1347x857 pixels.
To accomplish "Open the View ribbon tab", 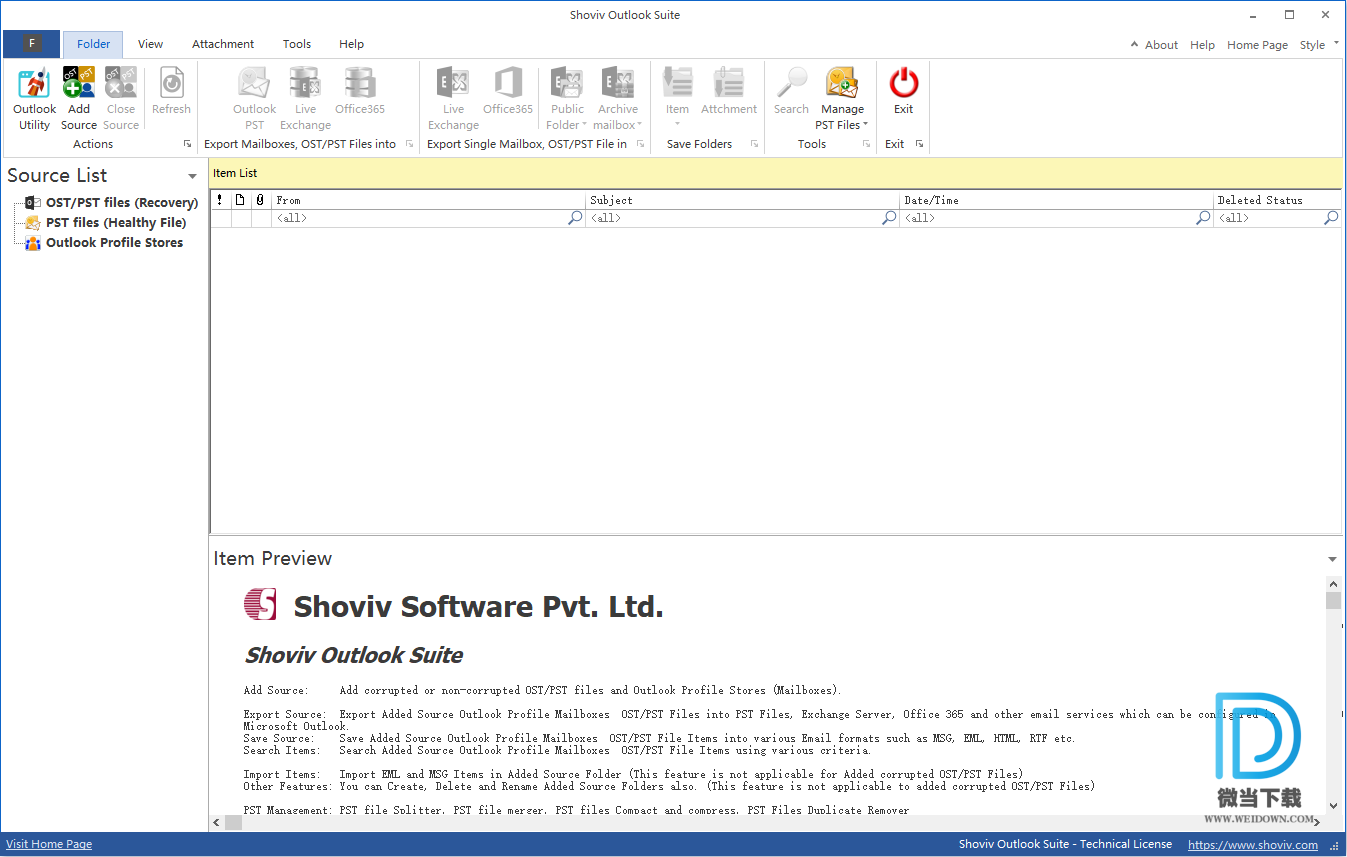I will 150,44.
